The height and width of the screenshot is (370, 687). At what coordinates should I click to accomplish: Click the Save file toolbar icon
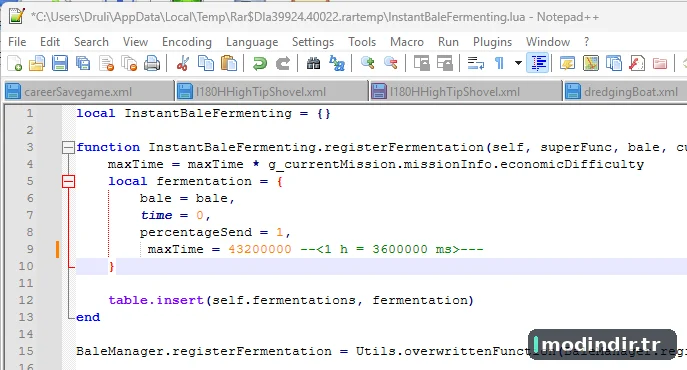pyautogui.click(x=60, y=63)
